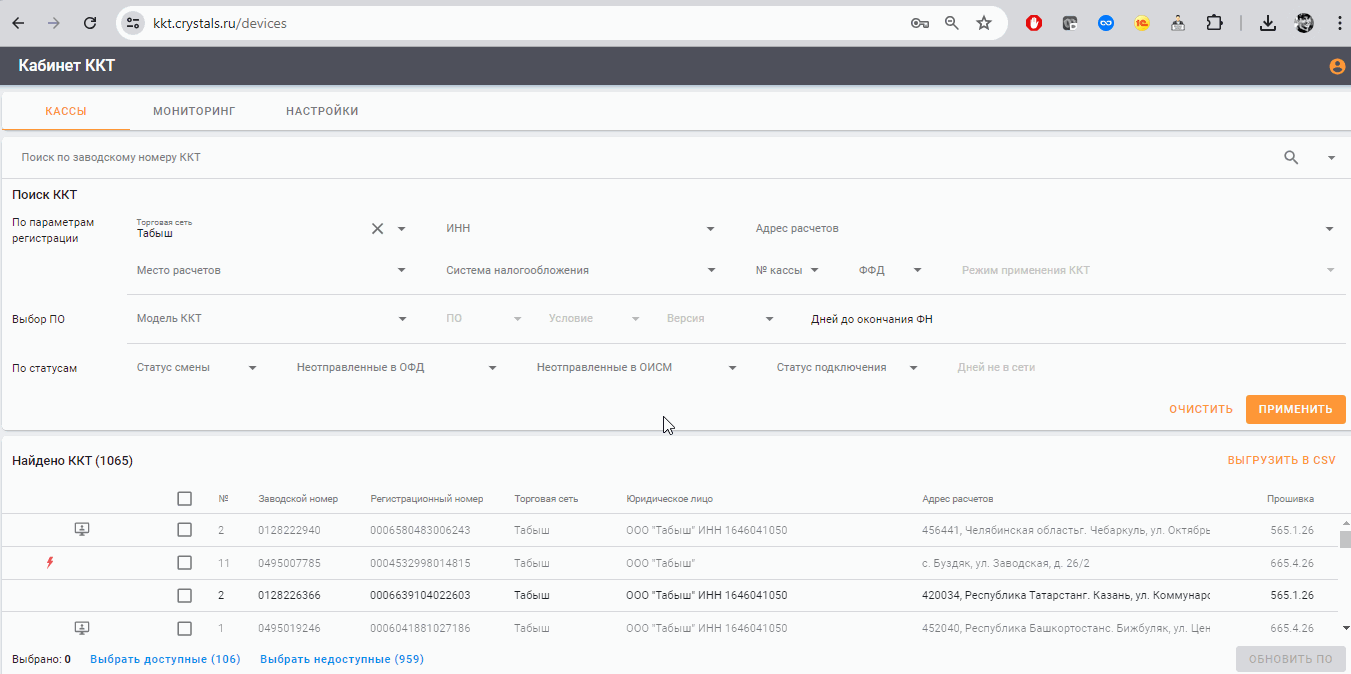Tick the checkbox for device 0495007785

click(x=184, y=563)
